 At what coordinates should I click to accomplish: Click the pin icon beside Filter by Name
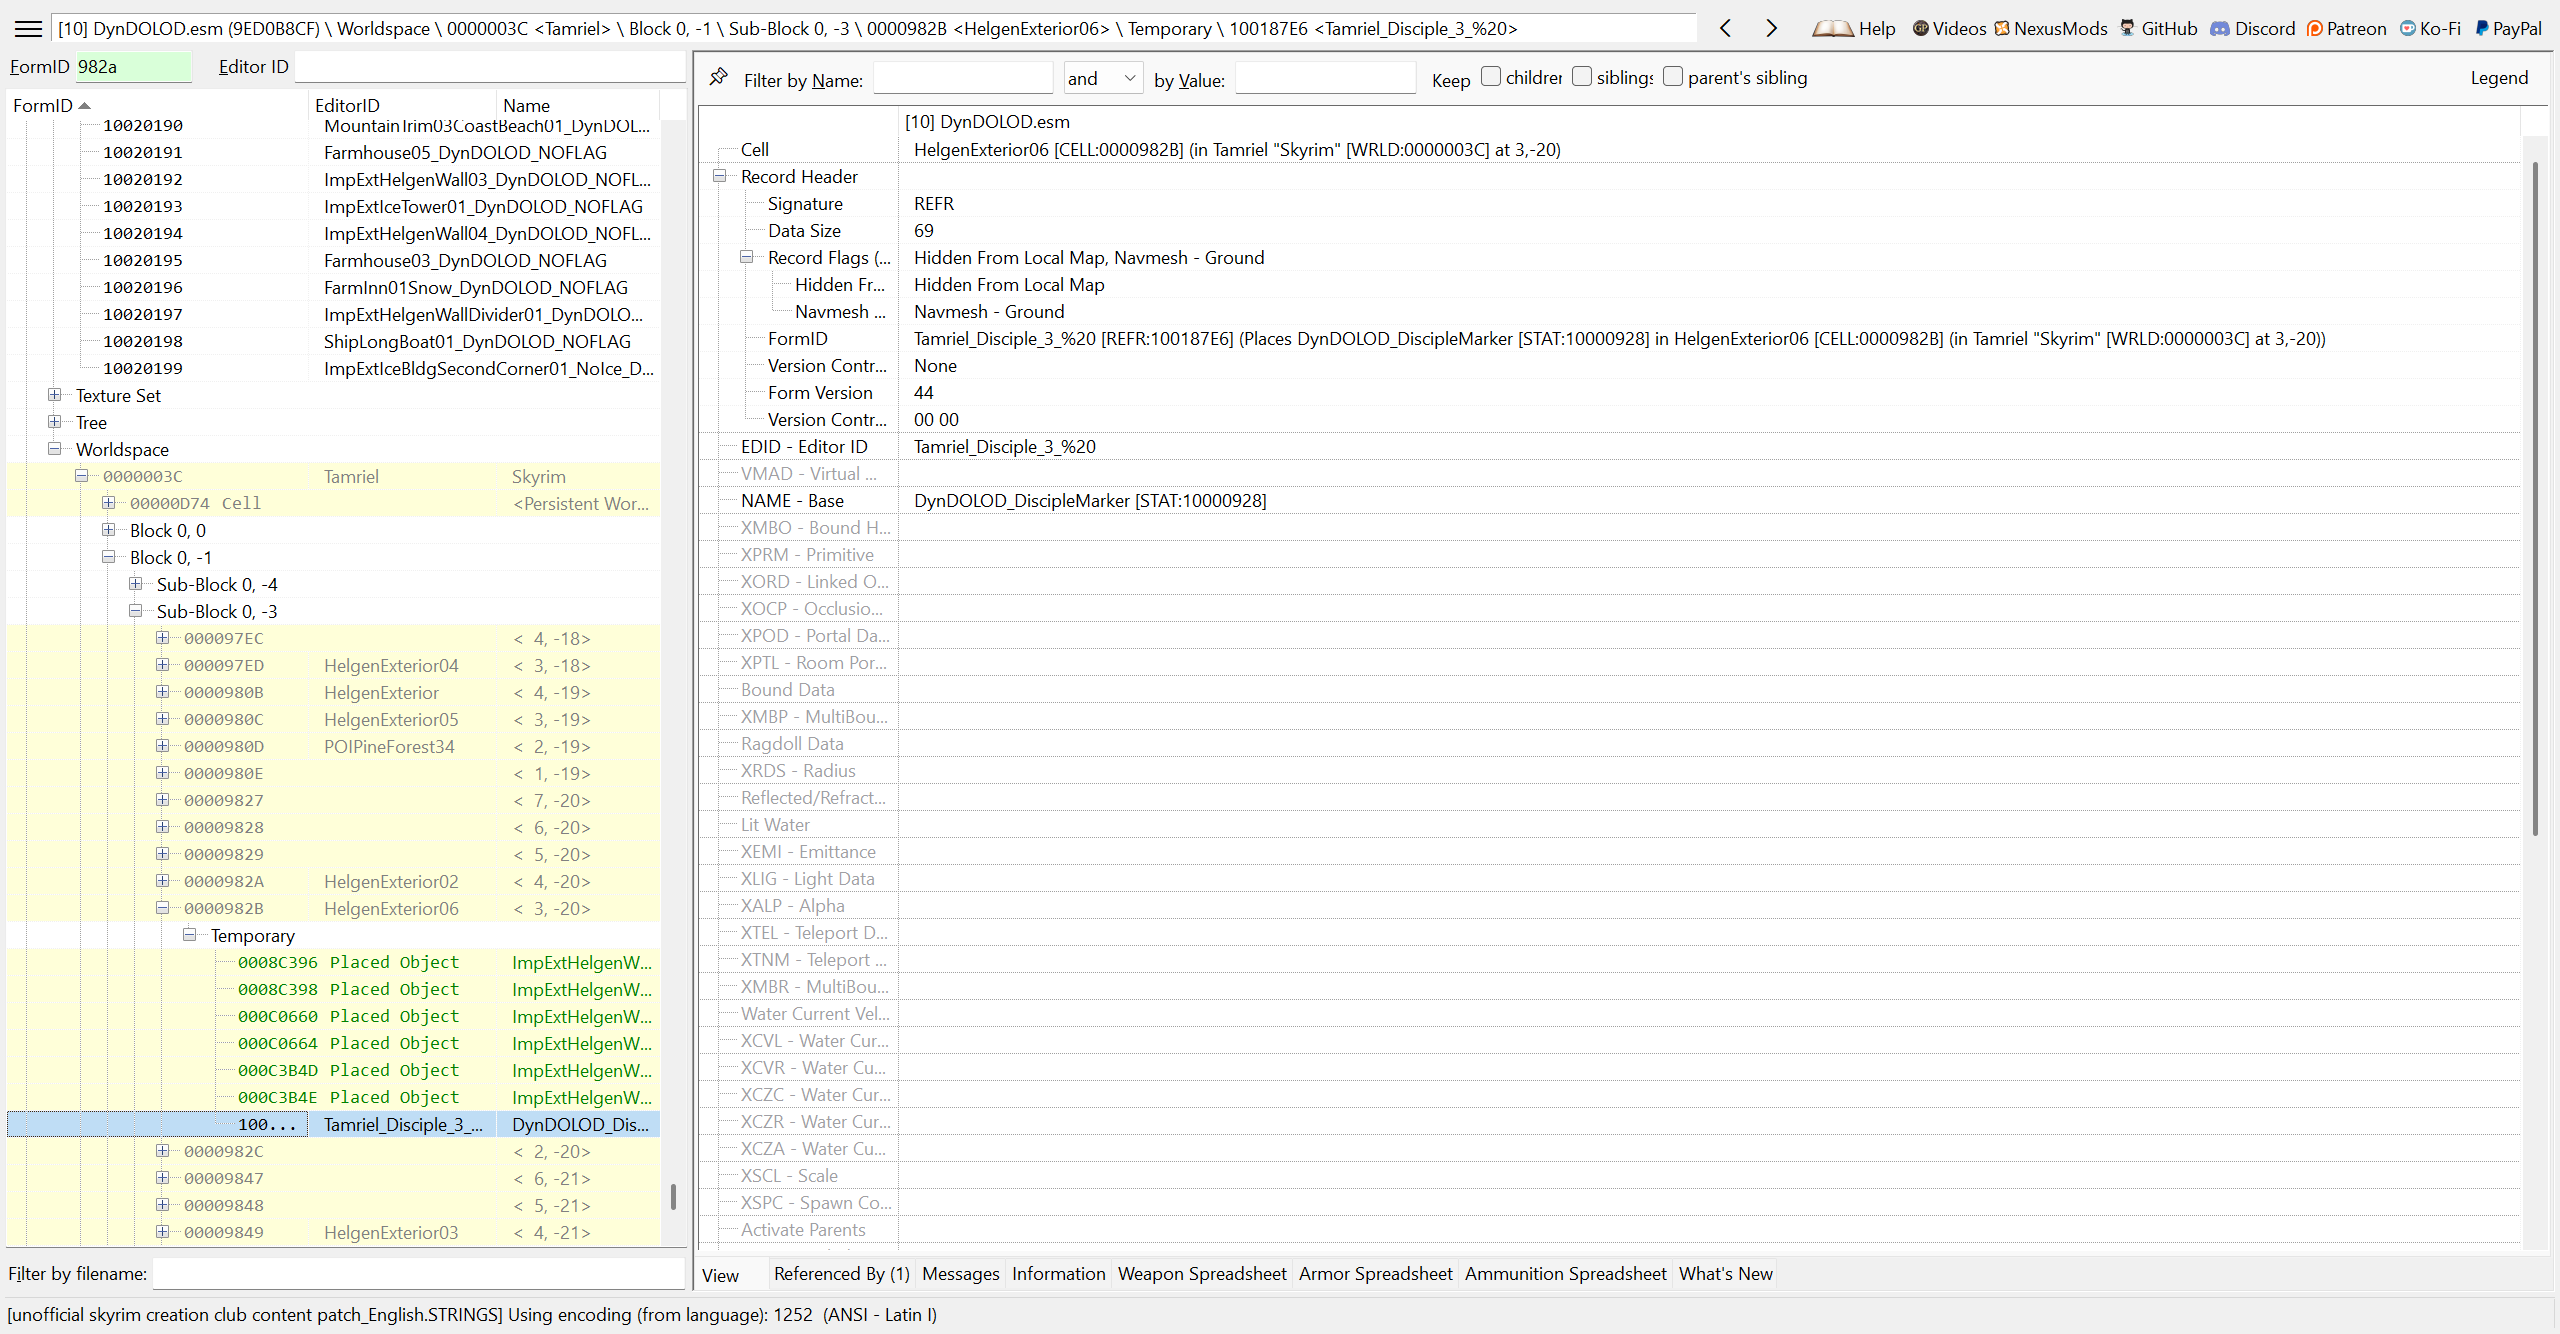coord(718,78)
